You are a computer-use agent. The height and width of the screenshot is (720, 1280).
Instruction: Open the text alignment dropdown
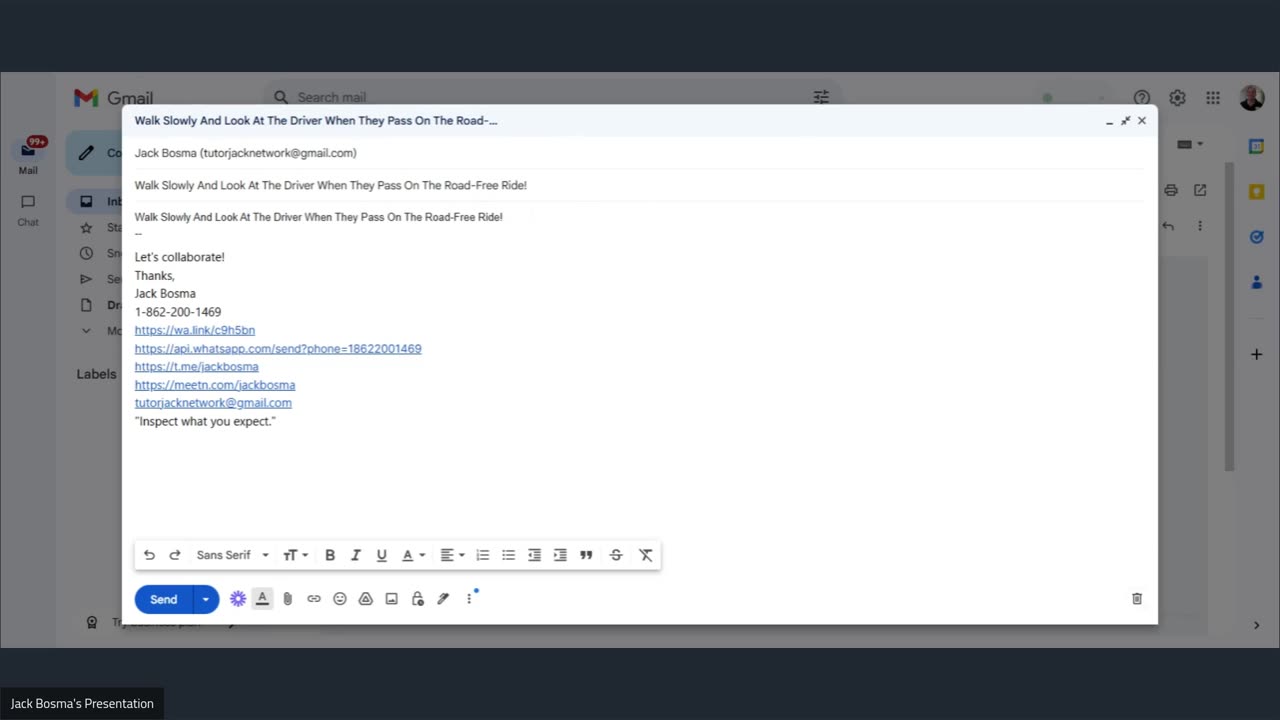tap(452, 555)
